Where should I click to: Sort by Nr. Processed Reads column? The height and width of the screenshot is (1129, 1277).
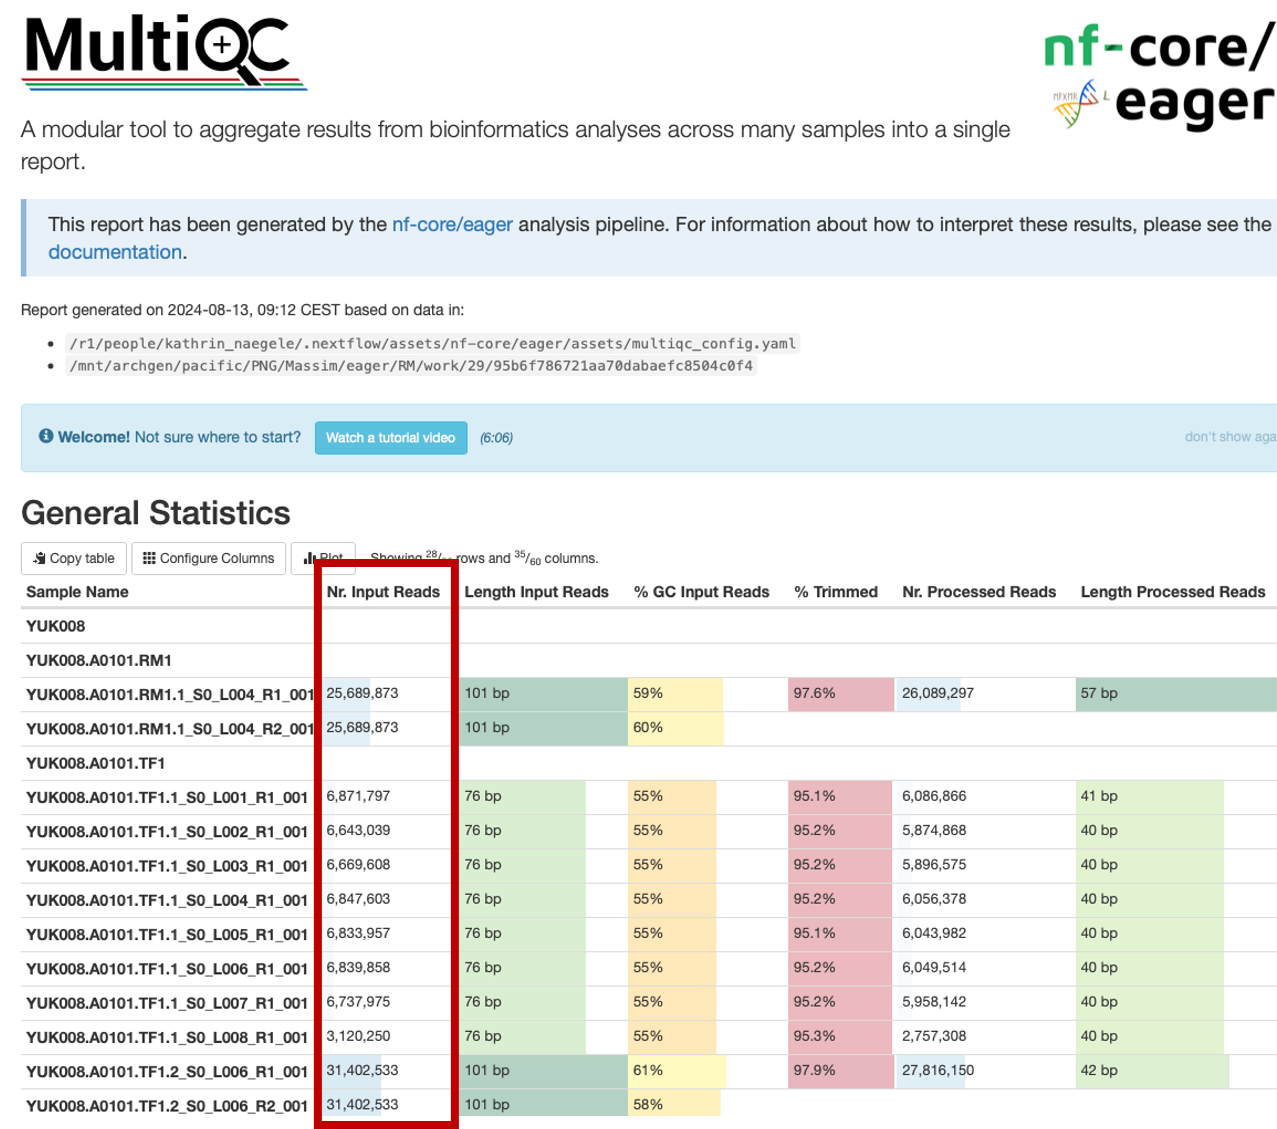pos(978,592)
